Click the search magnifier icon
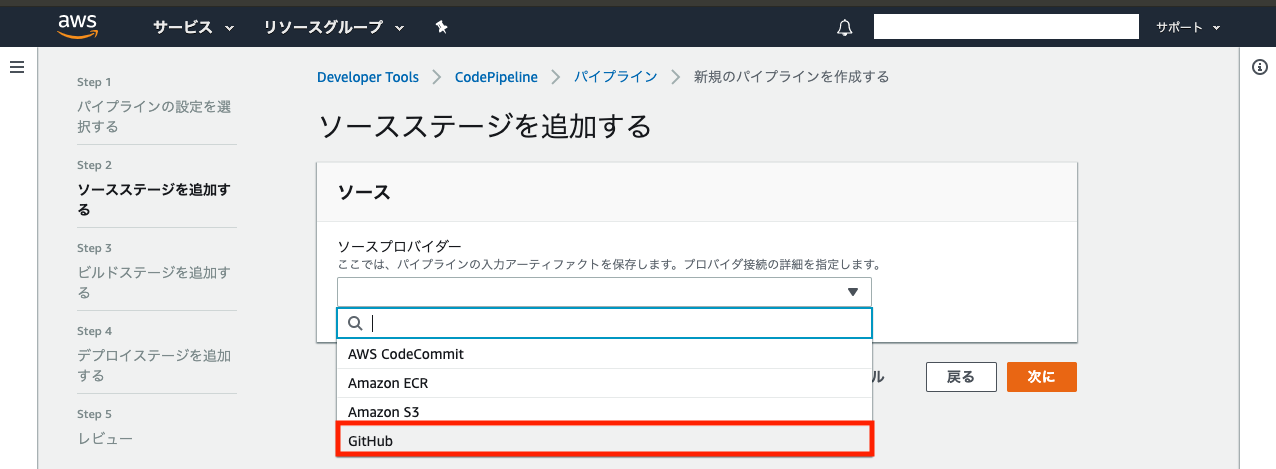Screen dimensions: 1276x469 [355, 323]
